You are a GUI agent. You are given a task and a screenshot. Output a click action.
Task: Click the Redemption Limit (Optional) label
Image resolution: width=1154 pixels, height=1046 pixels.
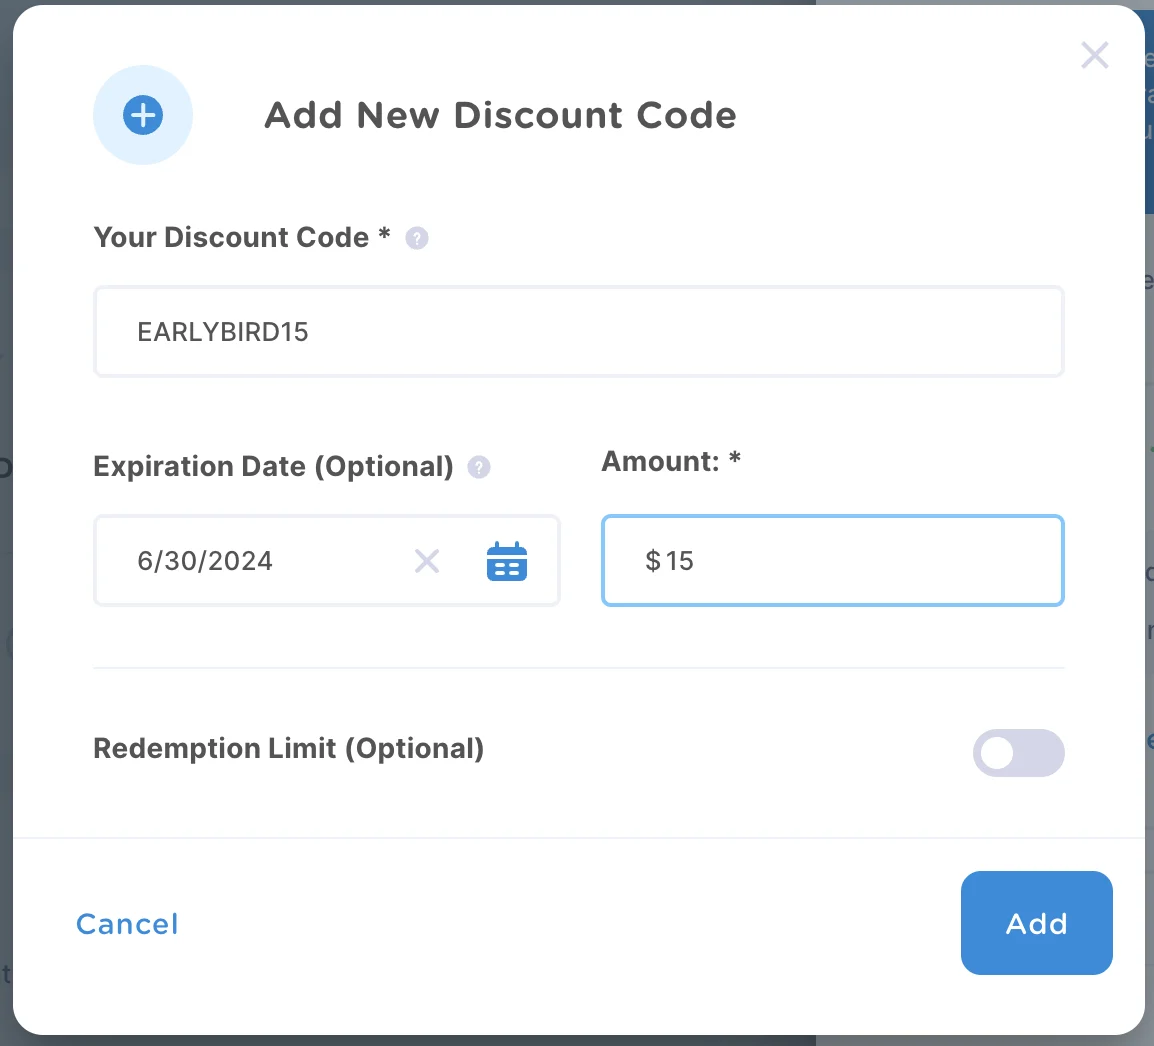288,749
